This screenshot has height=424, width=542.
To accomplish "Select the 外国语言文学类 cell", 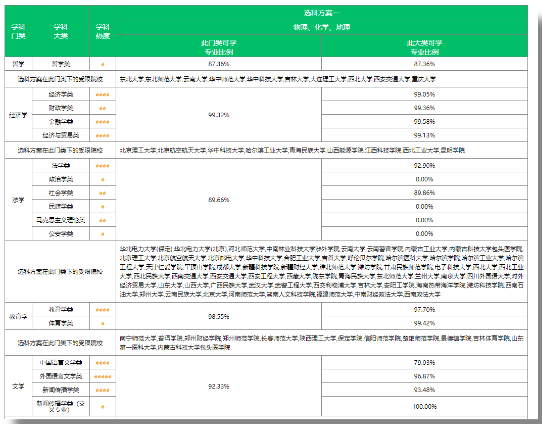I will (60, 376).
